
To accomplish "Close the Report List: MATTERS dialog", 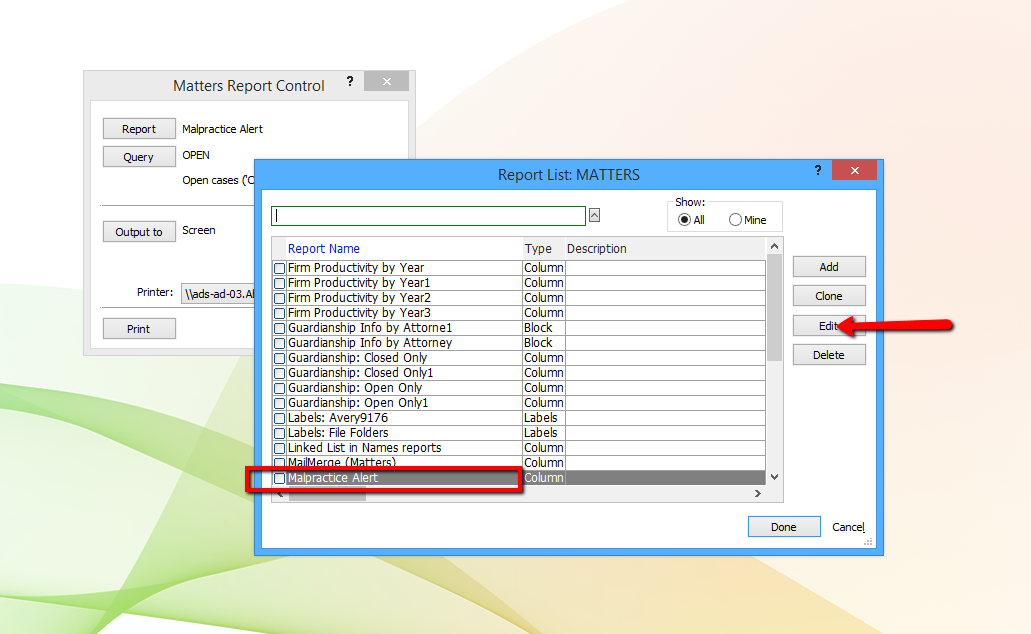I will point(854,170).
